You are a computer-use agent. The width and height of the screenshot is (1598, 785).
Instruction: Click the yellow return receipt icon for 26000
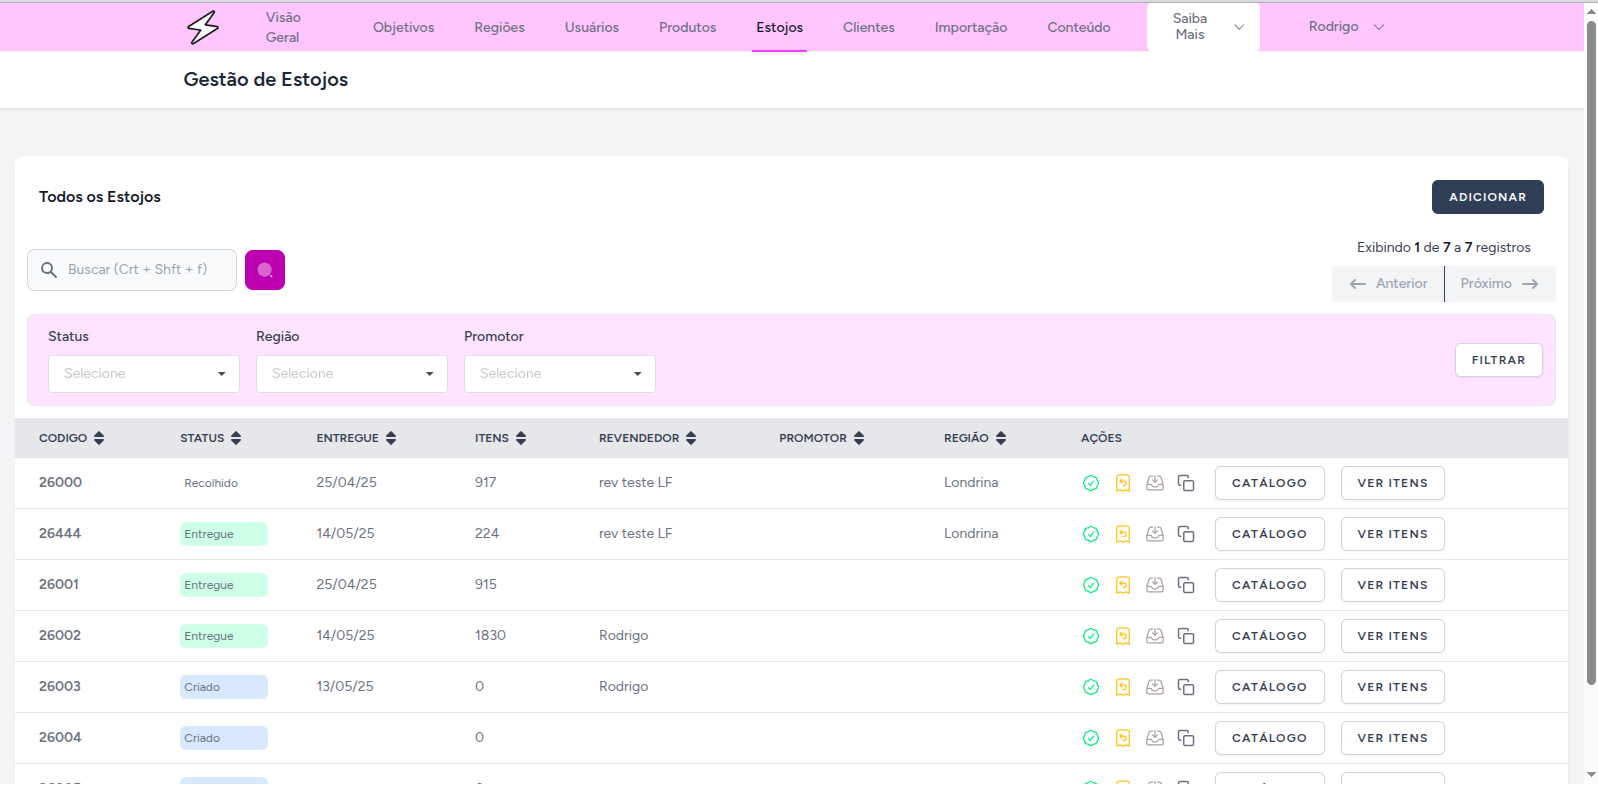click(1123, 483)
